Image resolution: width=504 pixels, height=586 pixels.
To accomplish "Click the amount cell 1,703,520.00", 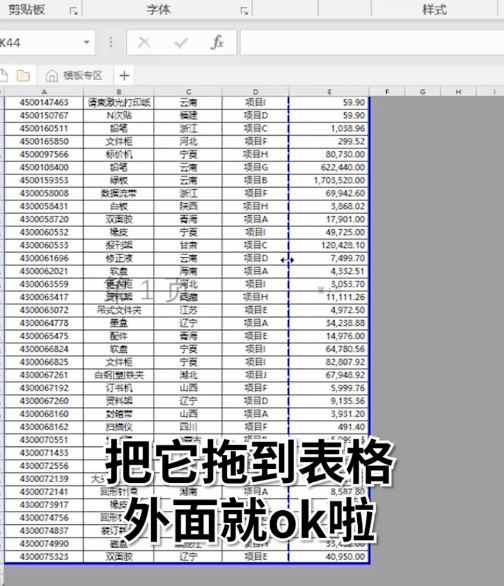I will [x=329, y=181].
